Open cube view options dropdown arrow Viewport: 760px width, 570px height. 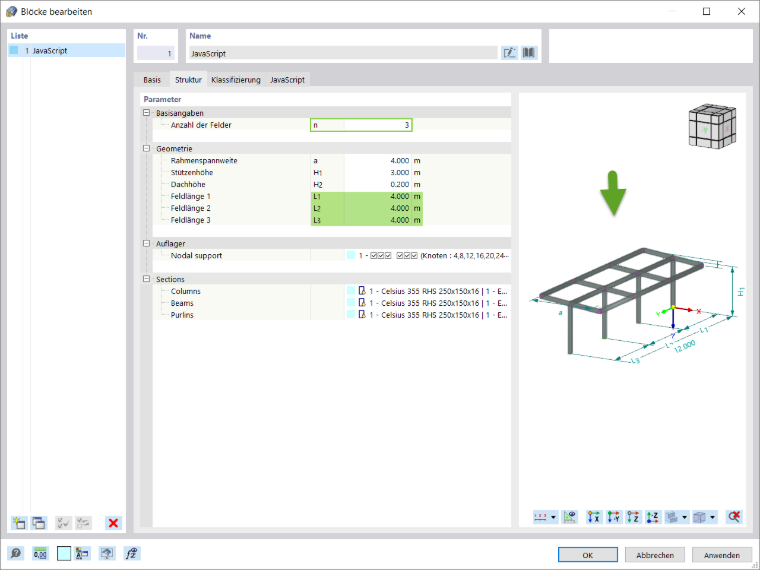712,517
